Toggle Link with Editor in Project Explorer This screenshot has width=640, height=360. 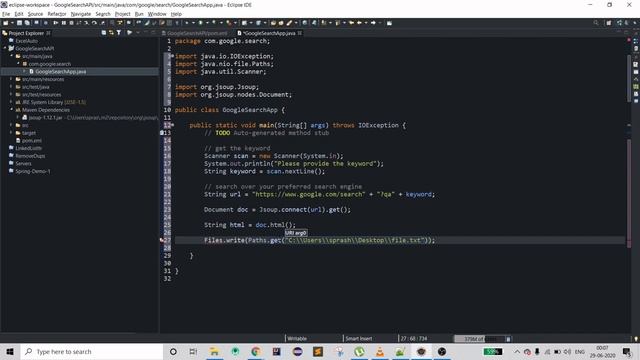click(x=111, y=33)
